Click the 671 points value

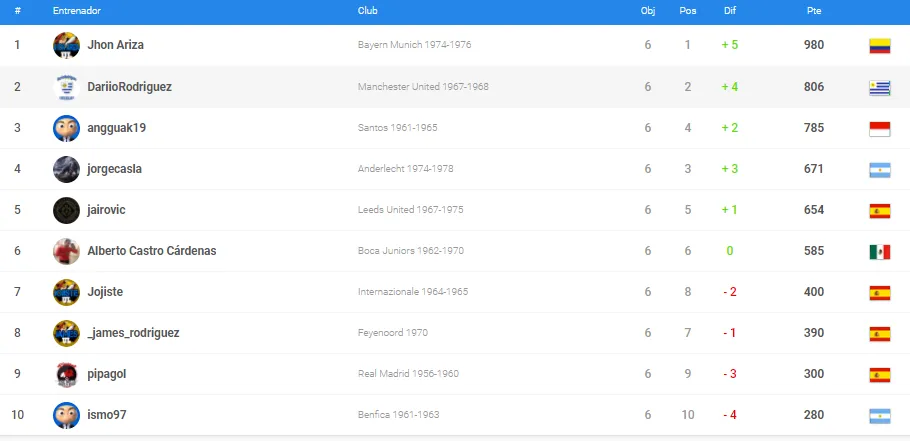[x=814, y=169]
